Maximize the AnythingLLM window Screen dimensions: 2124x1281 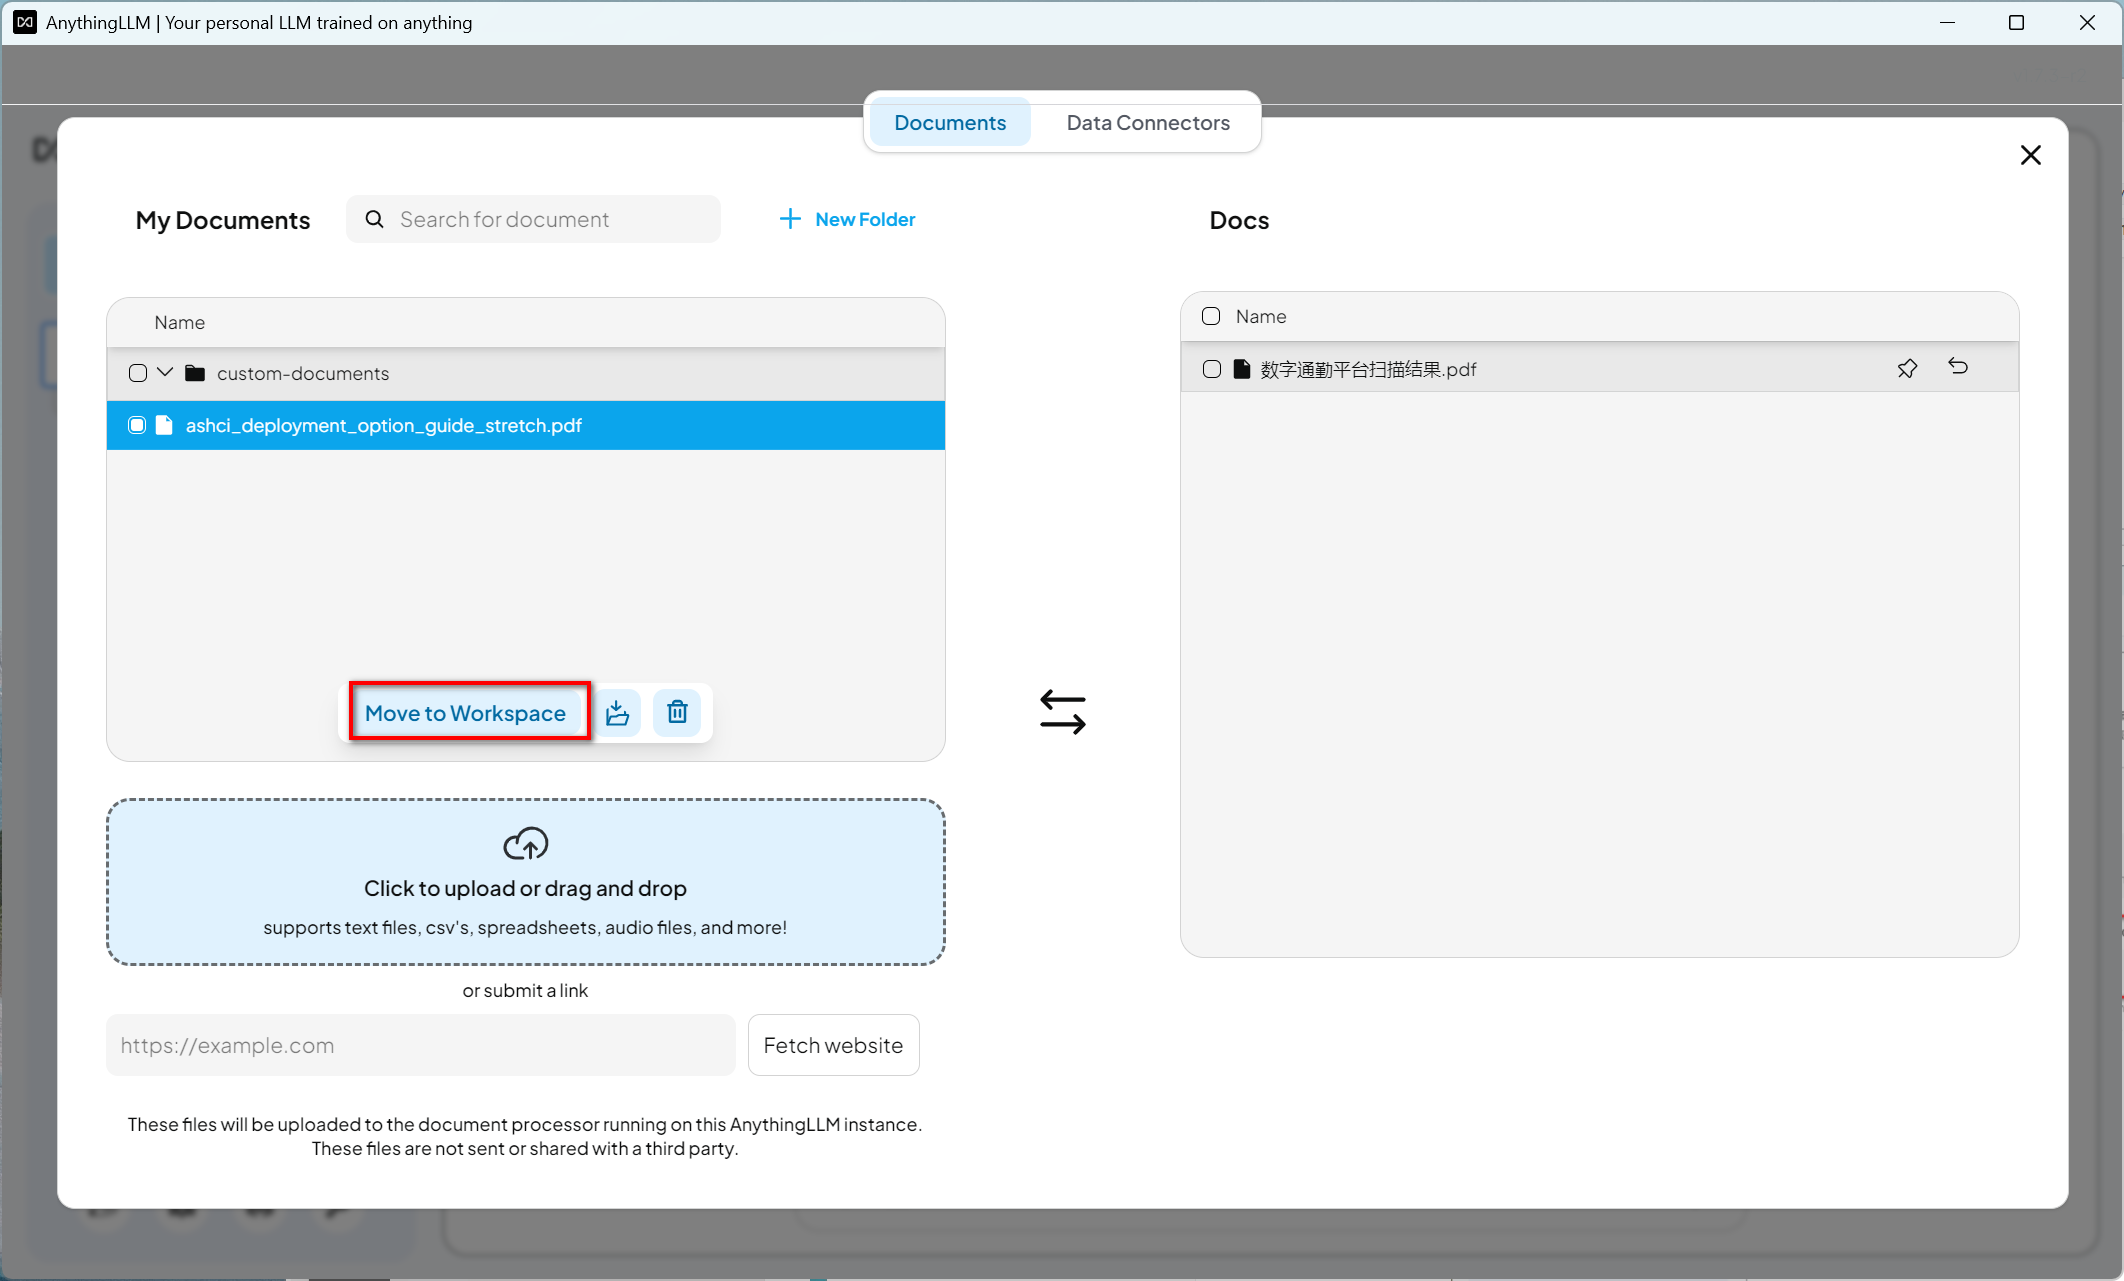(2016, 22)
